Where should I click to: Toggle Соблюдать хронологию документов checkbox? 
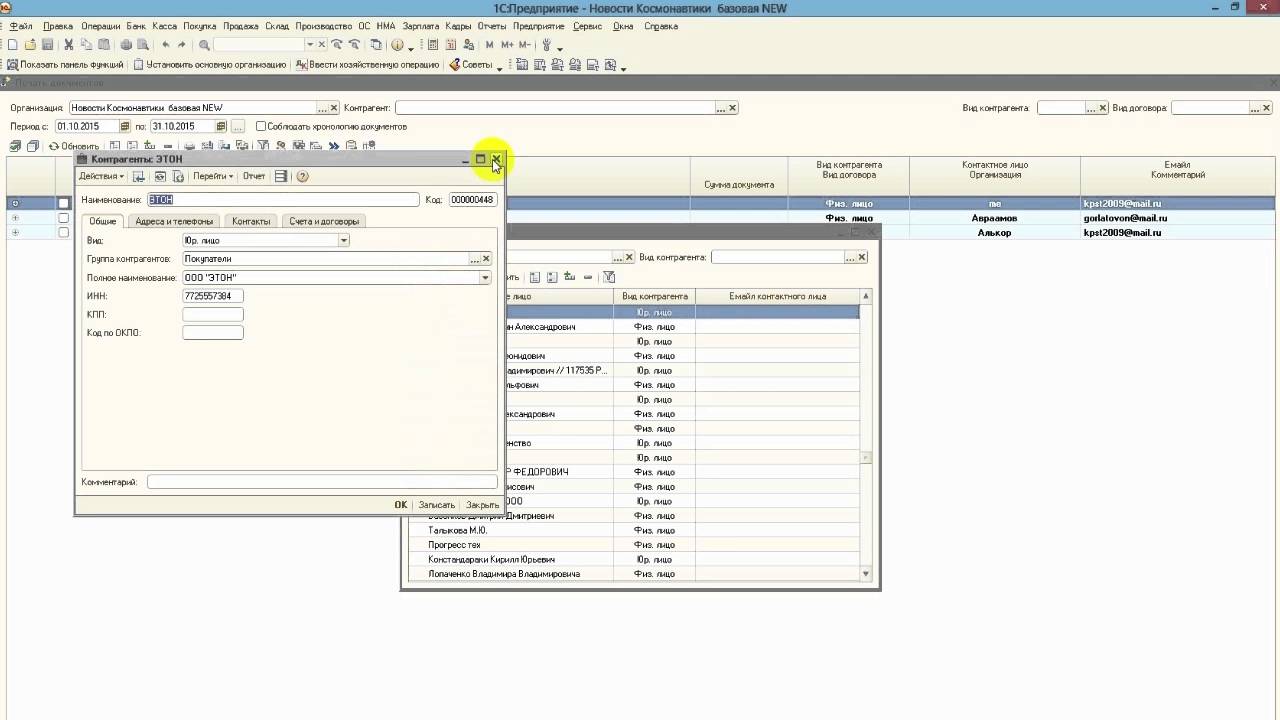pyautogui.click(x=261, y=127)
